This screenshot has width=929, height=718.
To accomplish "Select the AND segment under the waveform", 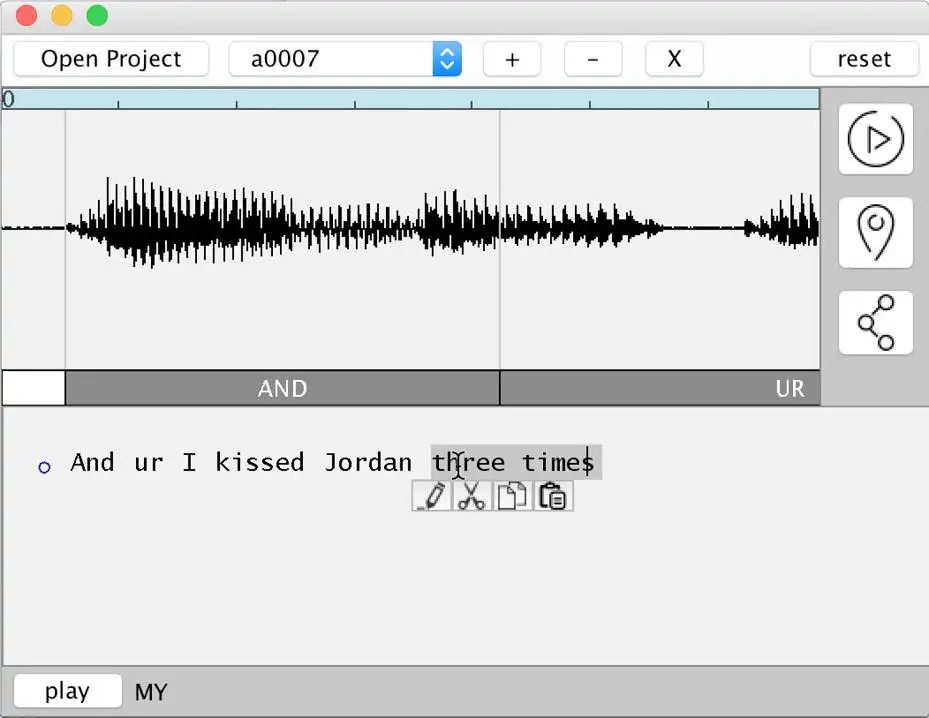I will pos(283,388).
